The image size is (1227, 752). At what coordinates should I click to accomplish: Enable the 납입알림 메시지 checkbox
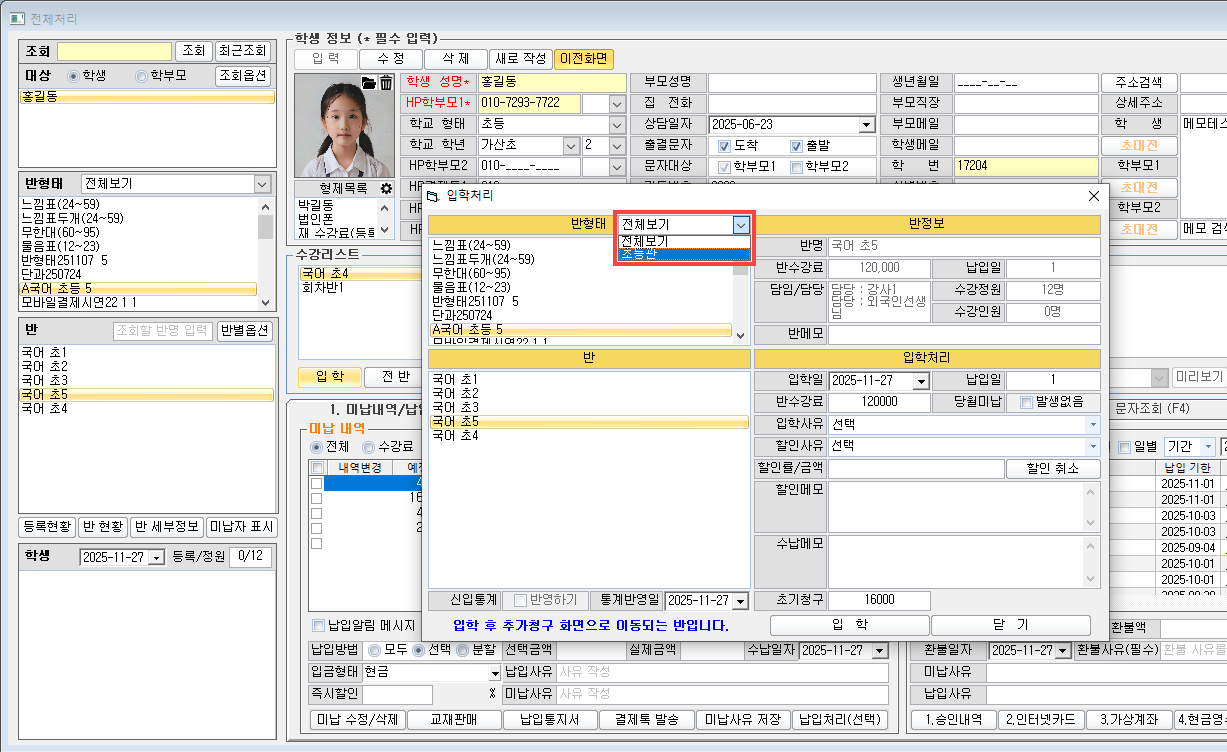pos(319,626)
